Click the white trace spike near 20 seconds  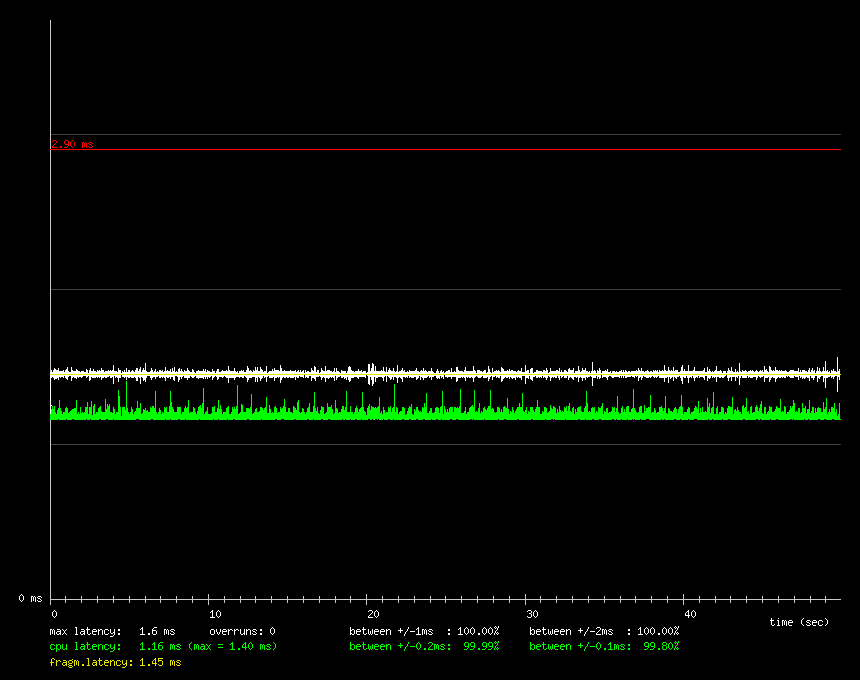(372, 374)
